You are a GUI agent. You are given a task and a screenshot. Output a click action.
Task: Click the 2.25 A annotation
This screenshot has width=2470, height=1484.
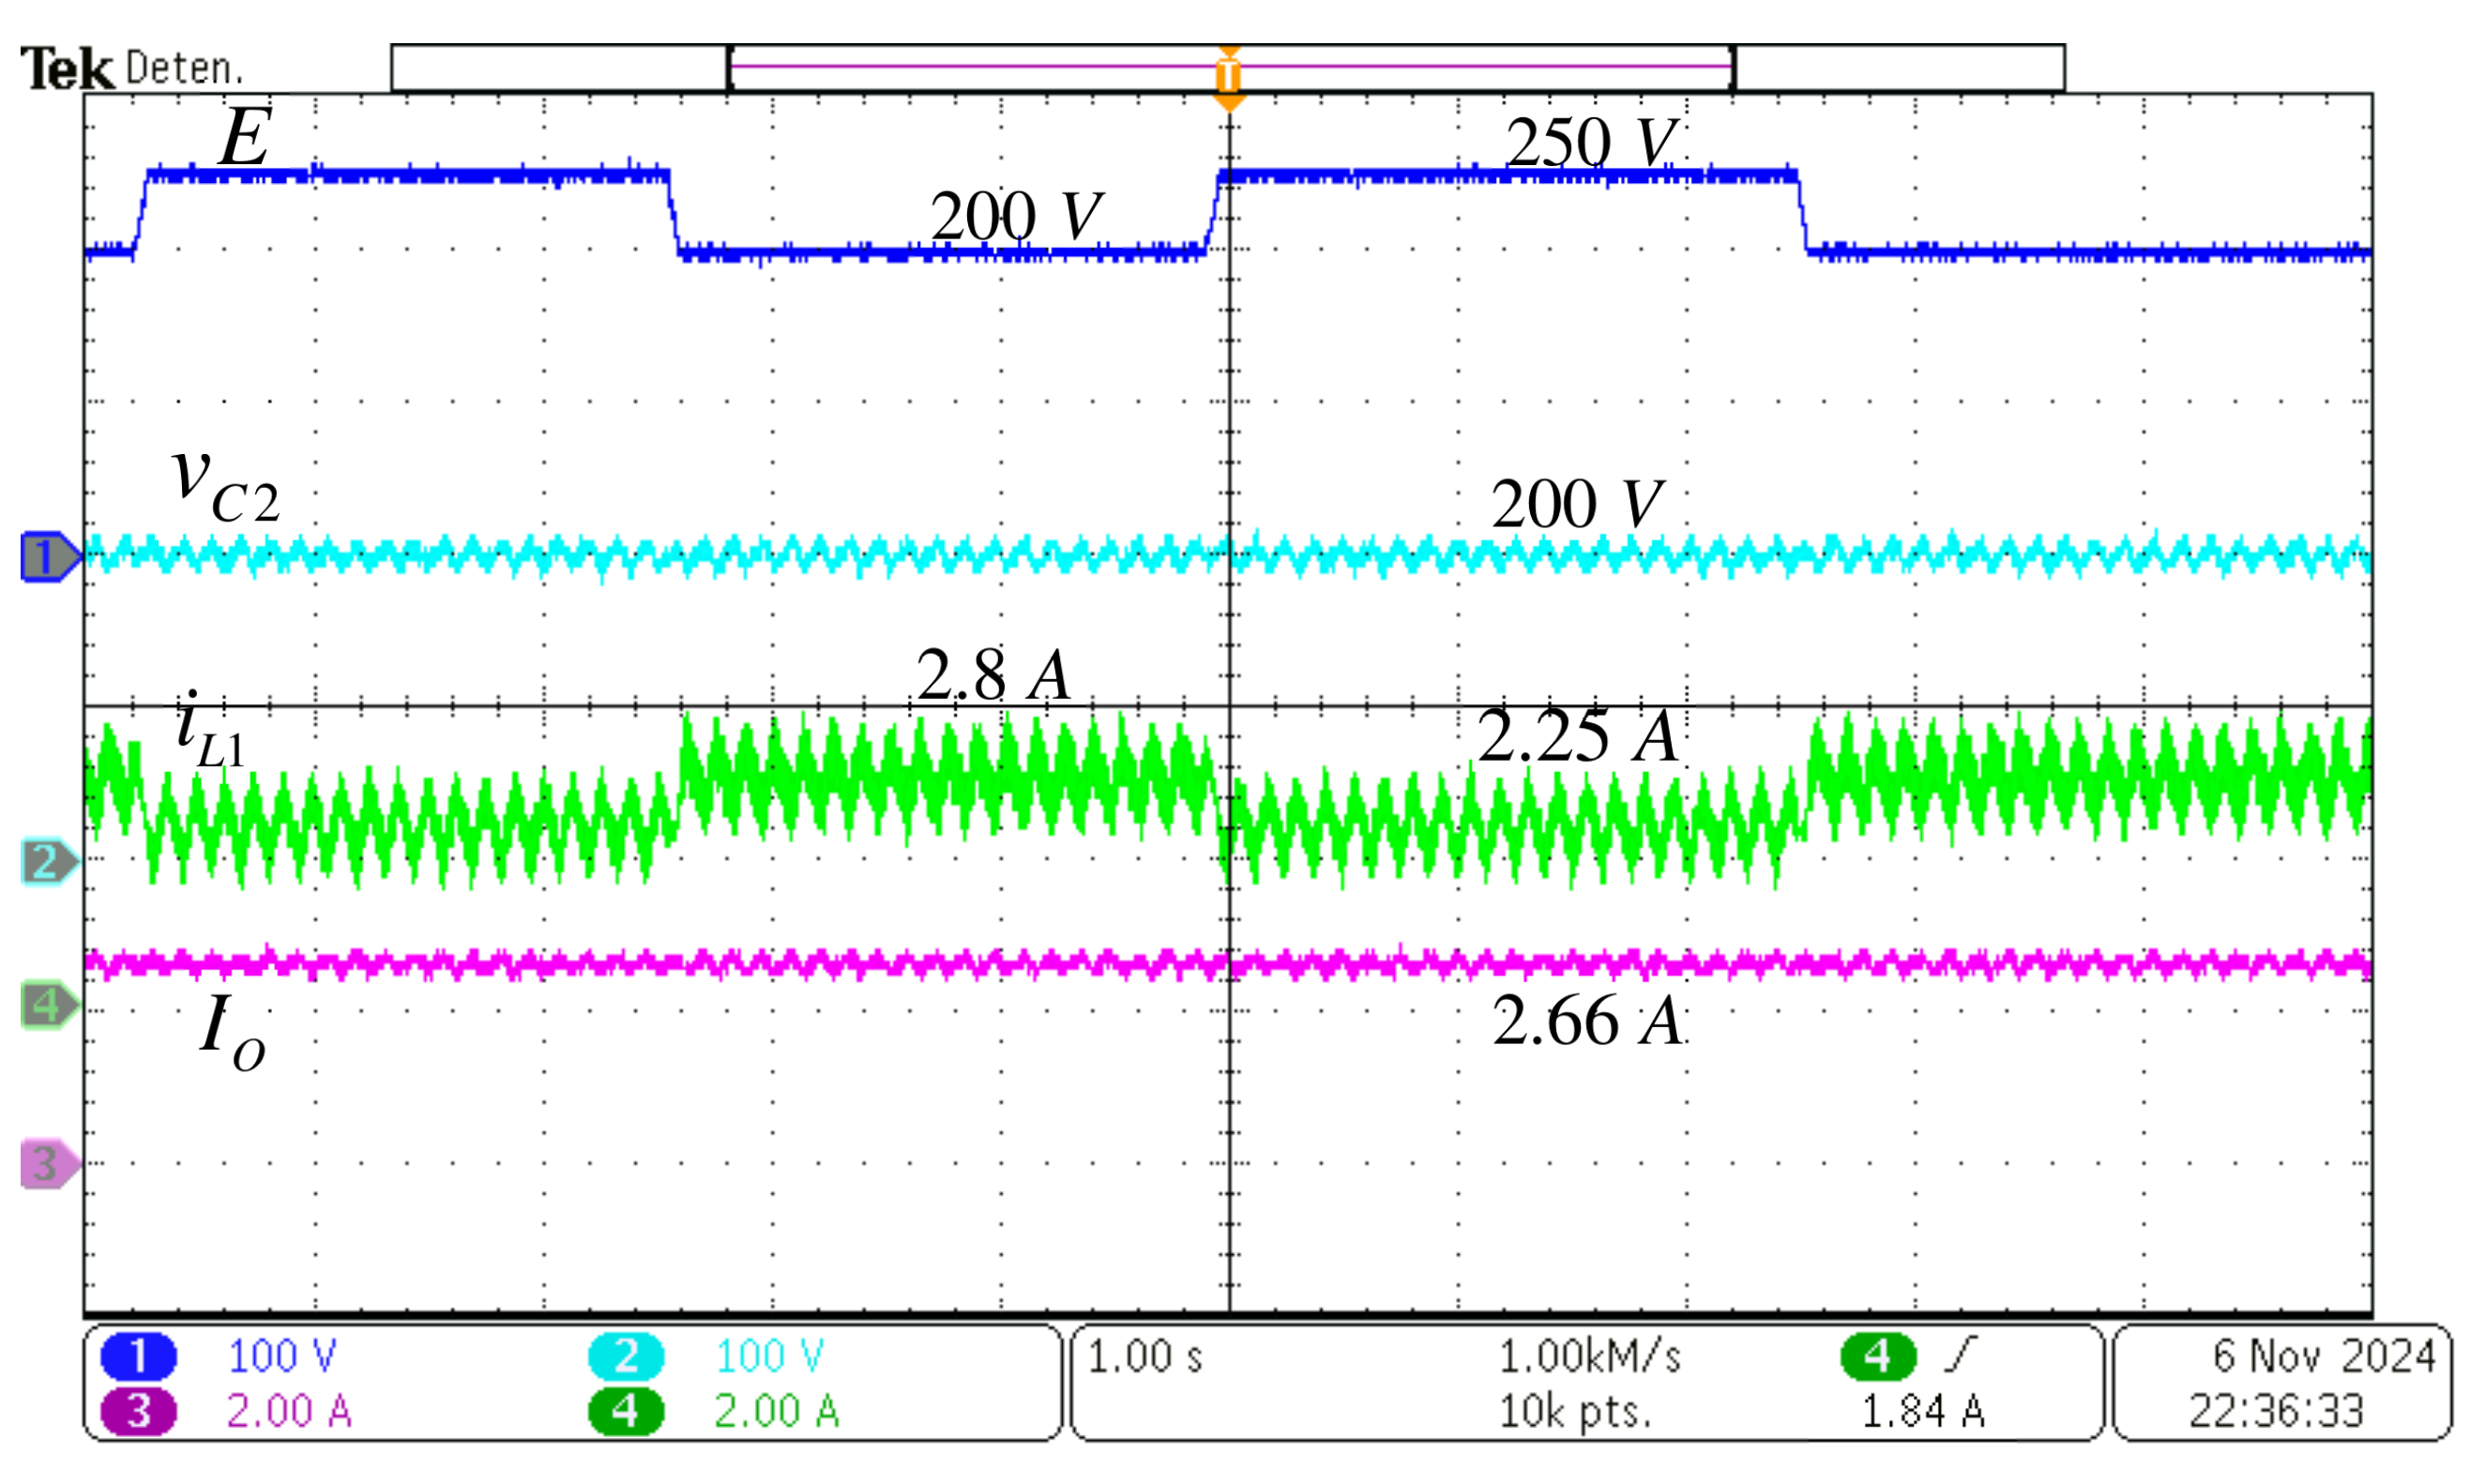pyautogui.click(x=1578, y=736)
